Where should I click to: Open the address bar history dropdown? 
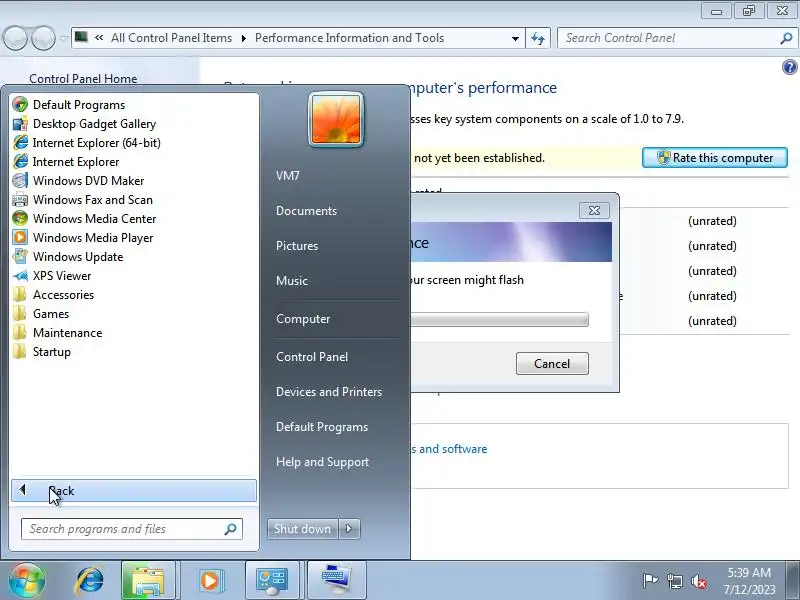pos(515,38)
